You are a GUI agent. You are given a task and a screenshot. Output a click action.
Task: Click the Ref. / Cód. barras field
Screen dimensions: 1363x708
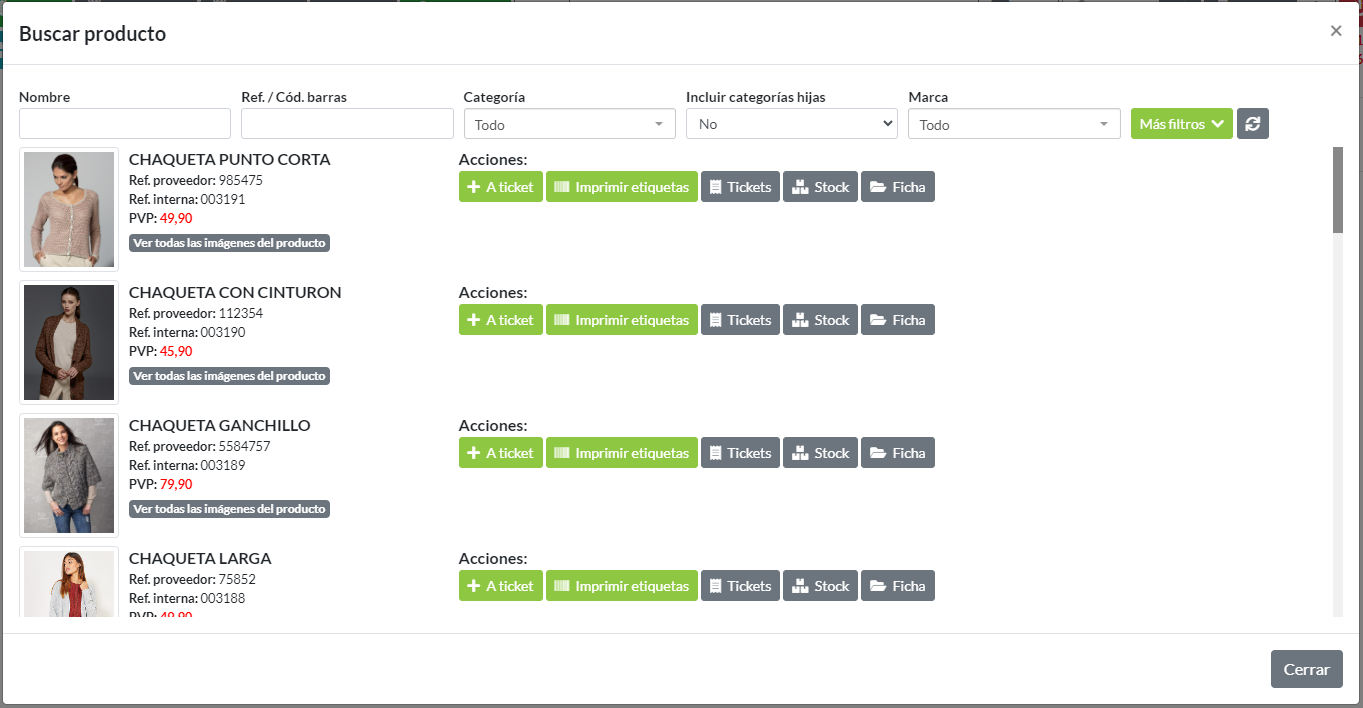point(347,124)
